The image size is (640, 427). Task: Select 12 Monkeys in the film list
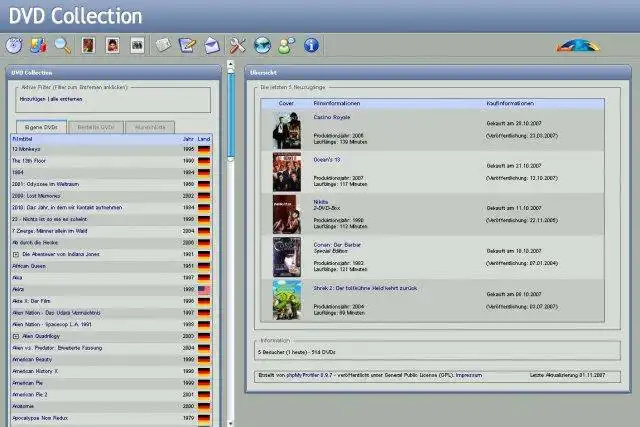[x=25, y=149]
